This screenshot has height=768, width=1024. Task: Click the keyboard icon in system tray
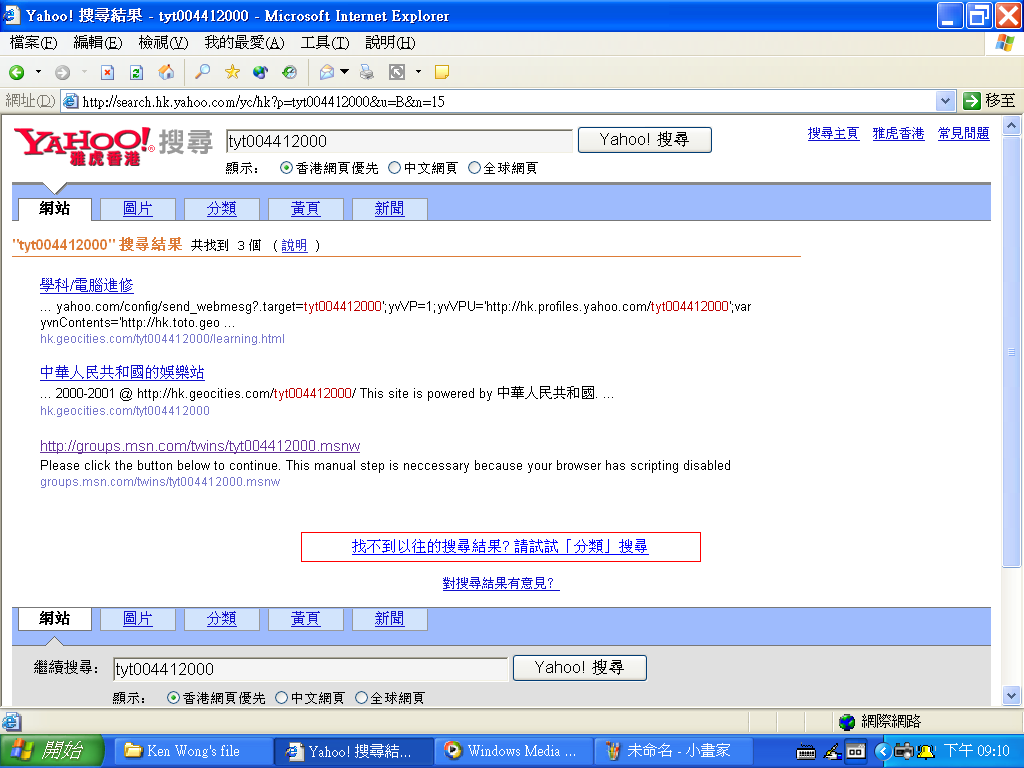(x=806, y=752)
